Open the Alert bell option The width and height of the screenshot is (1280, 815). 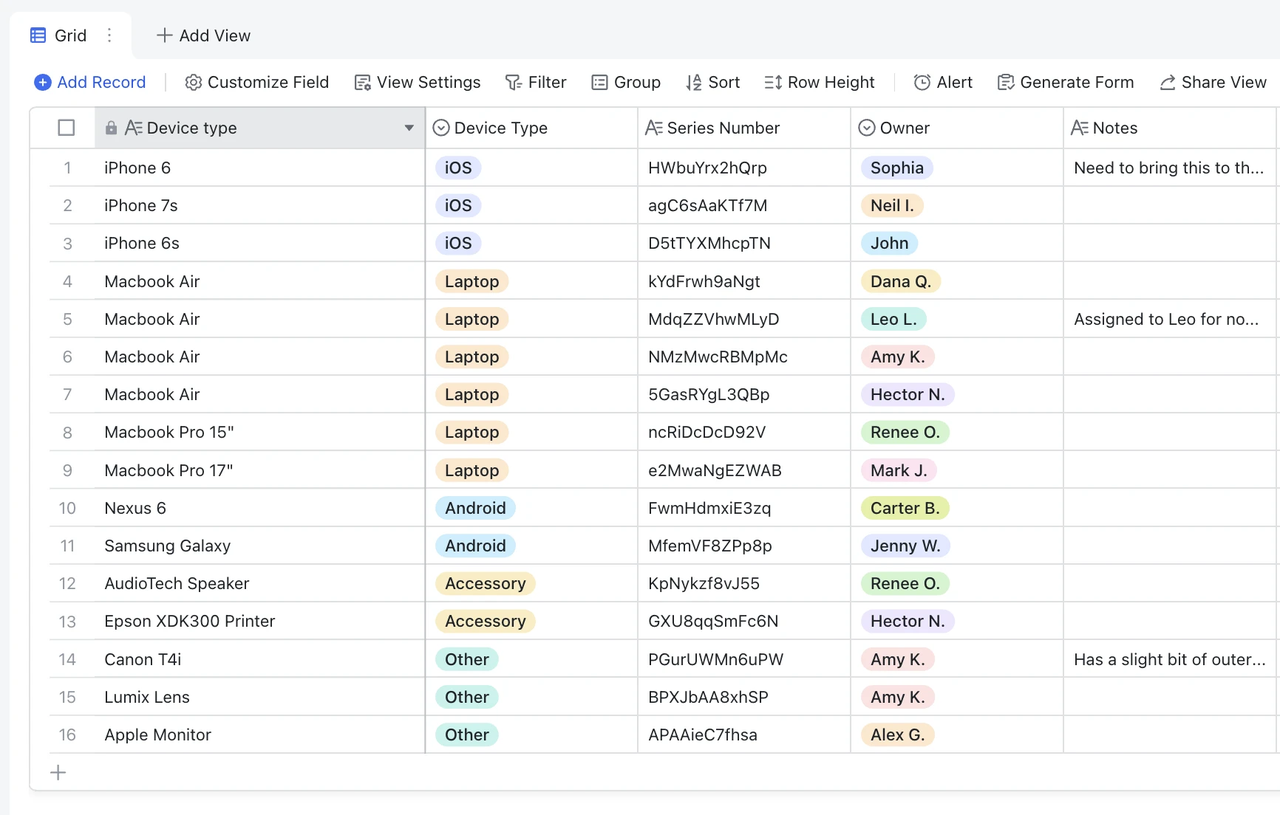pos(942,83)
